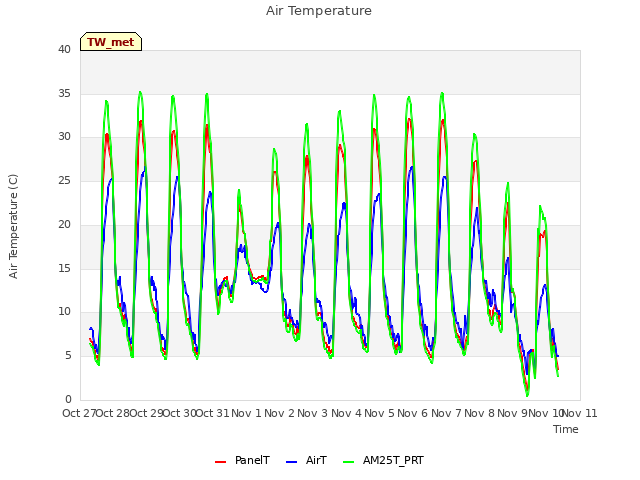Click the 'Oct 31' x-axis tick label

[213, 413]
